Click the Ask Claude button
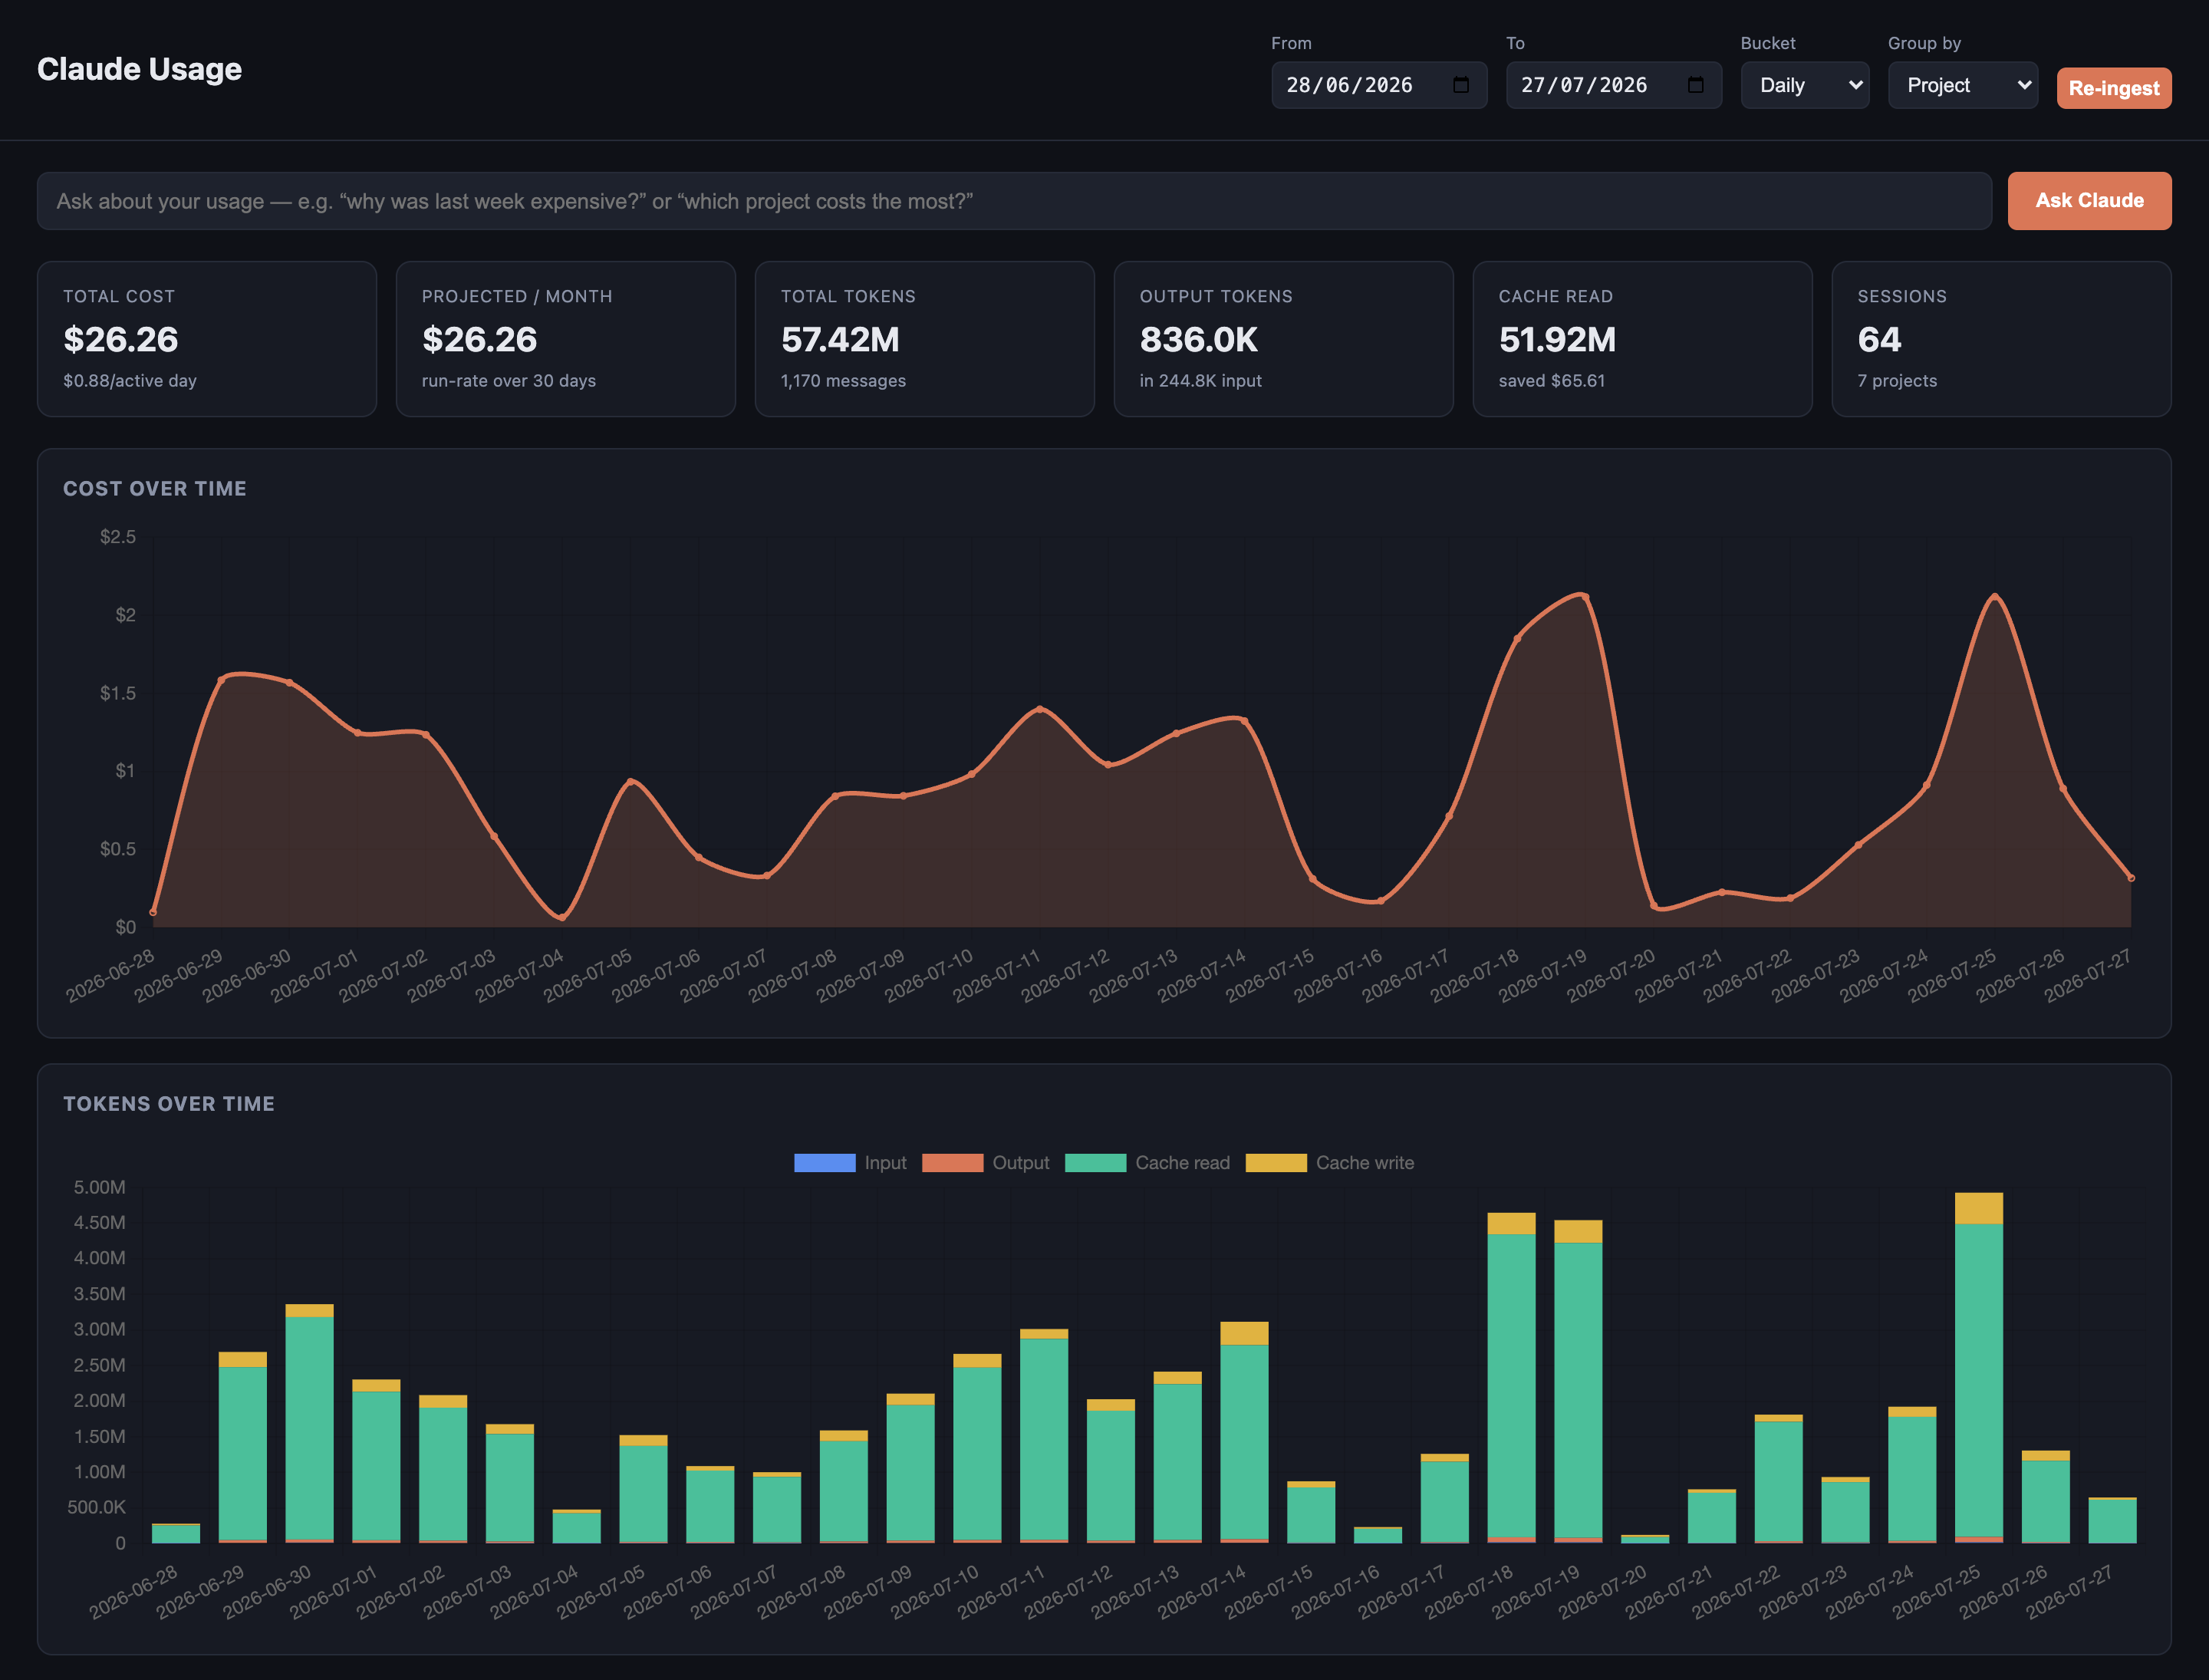The image size is (2209, 1680). 2089,201
